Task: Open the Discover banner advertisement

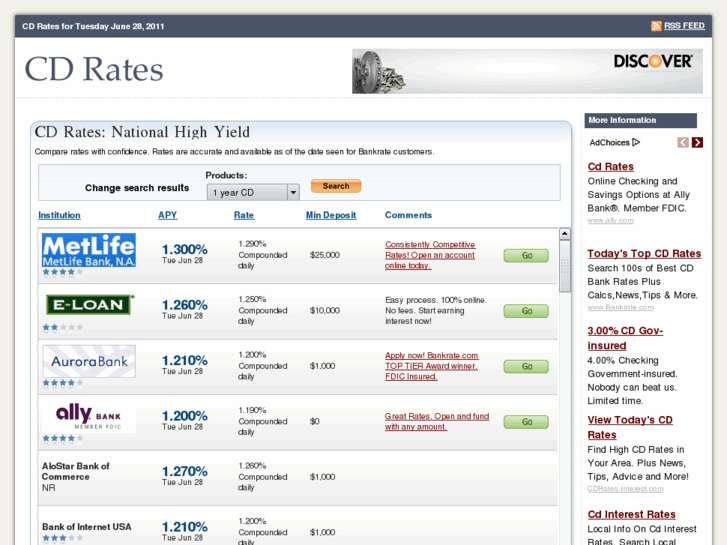Action: coord(527,71)
